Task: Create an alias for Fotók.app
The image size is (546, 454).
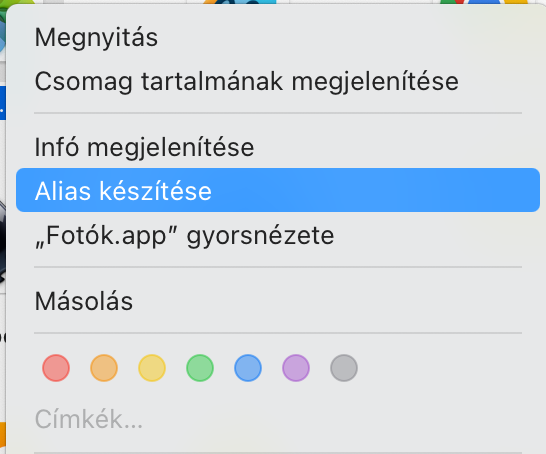Action: [x=278, y=190]
